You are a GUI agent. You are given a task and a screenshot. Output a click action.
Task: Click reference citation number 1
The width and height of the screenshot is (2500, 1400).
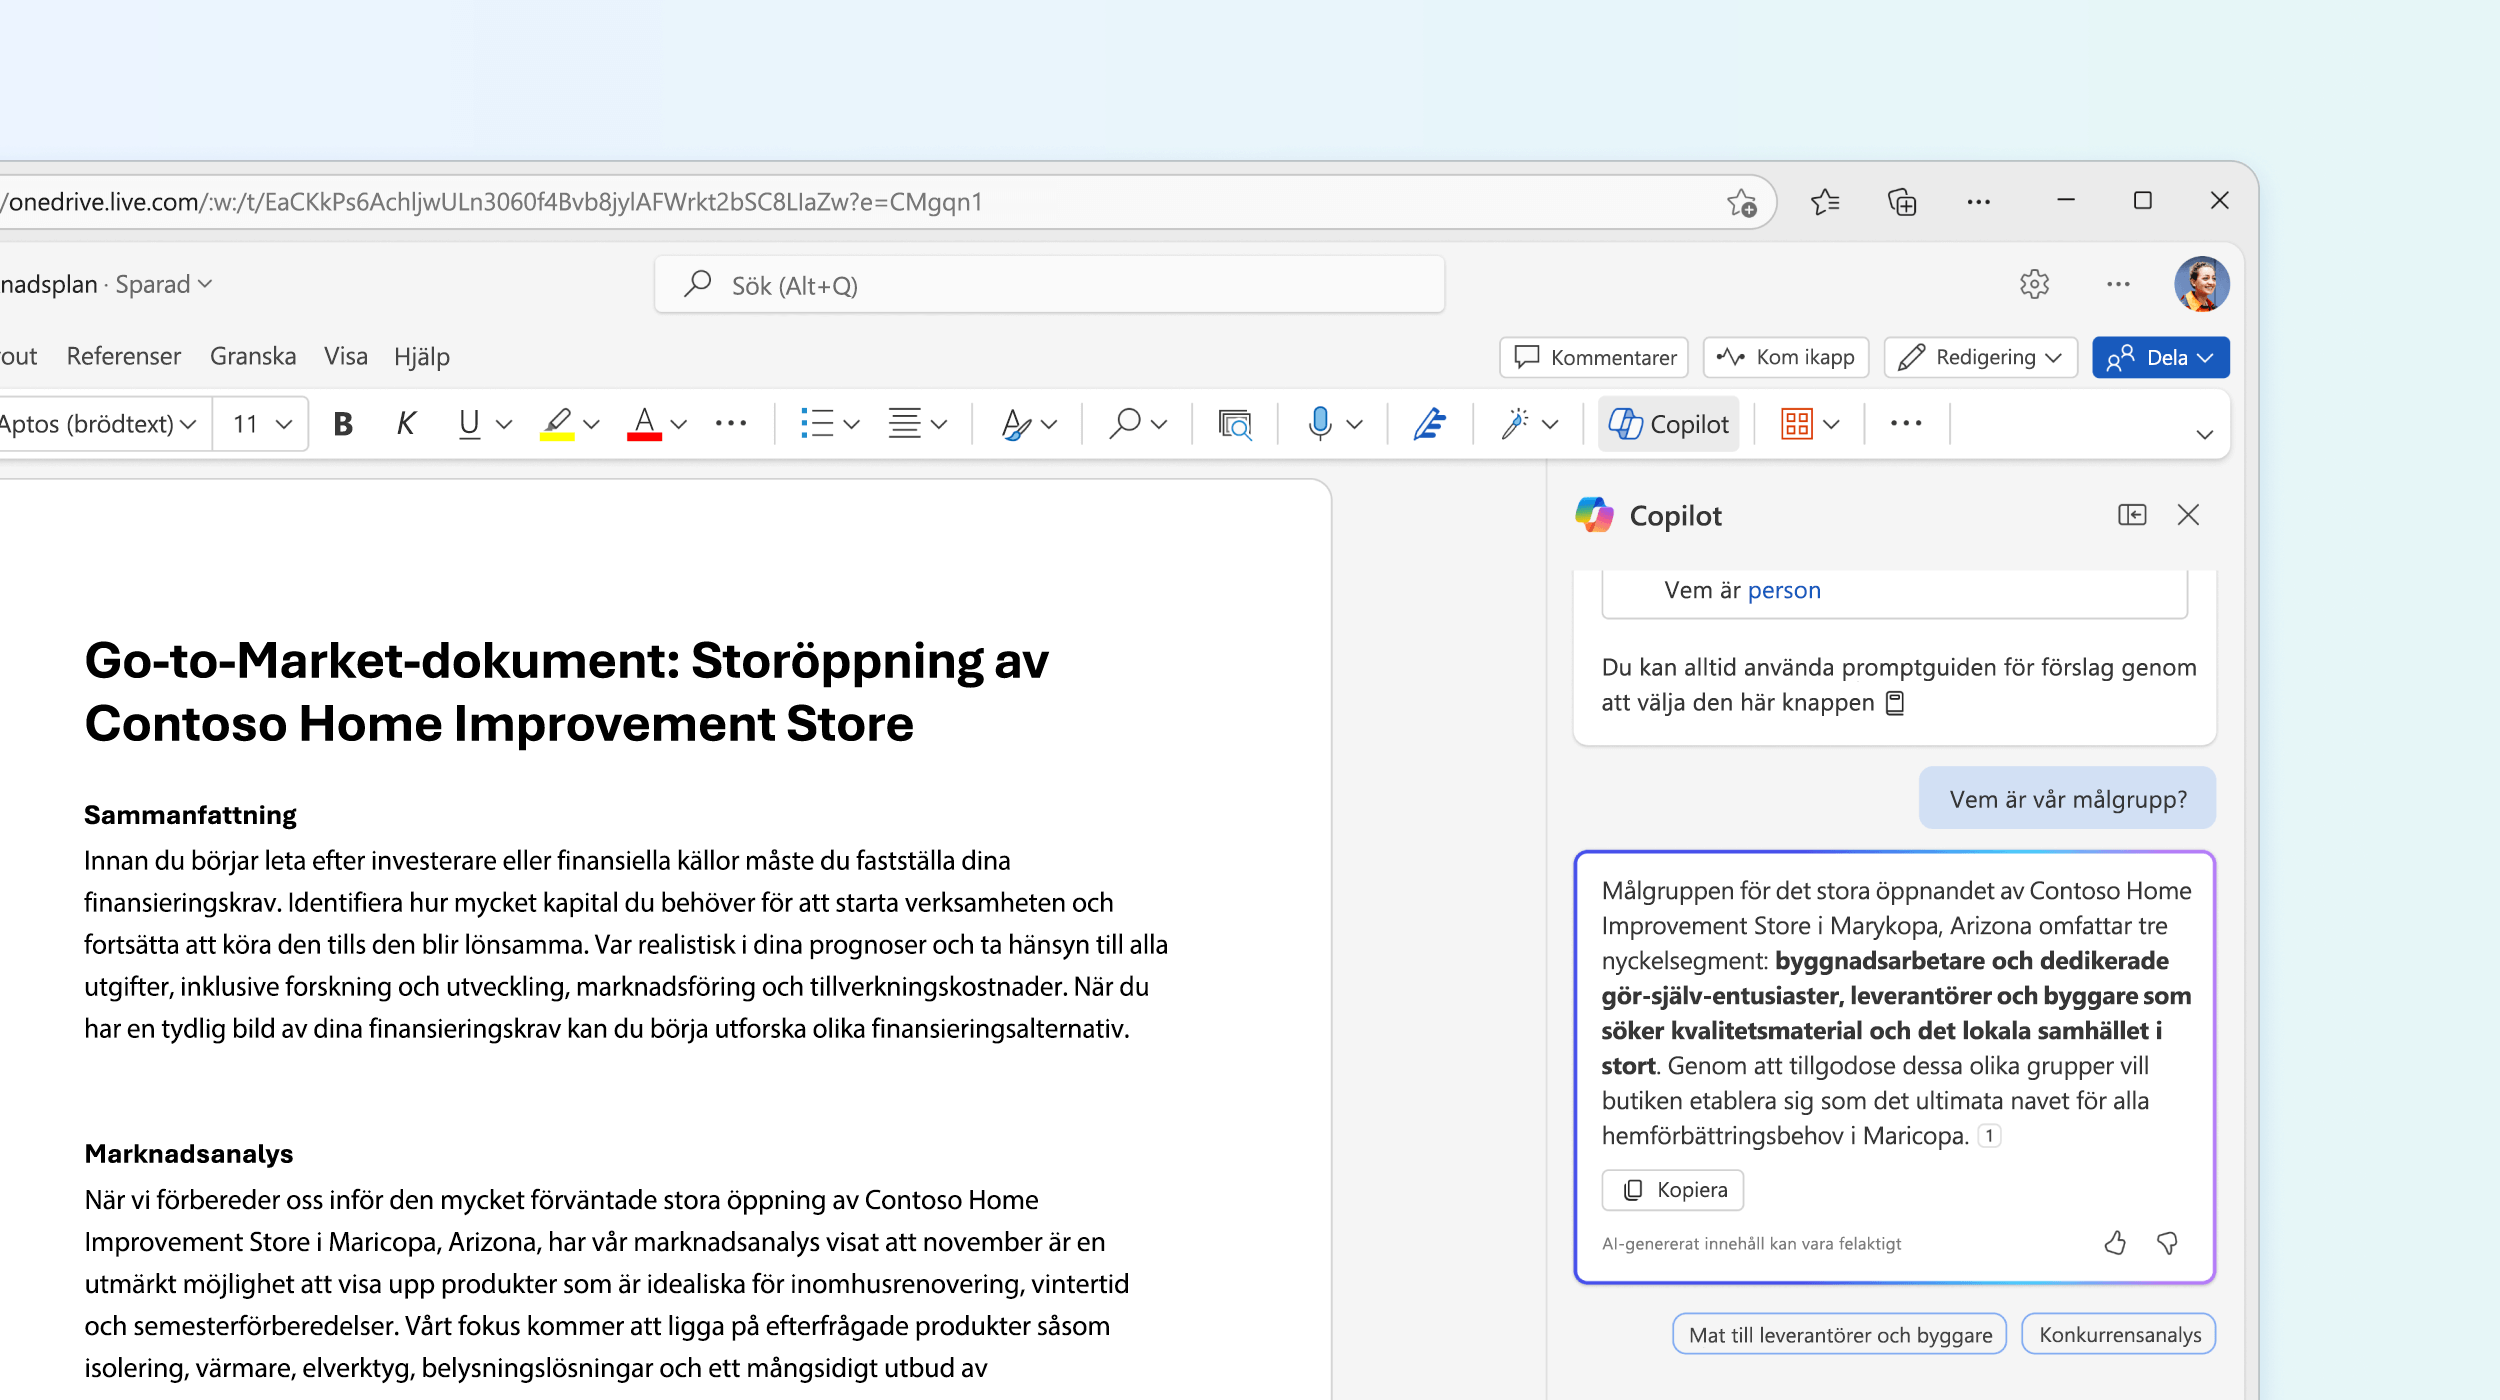click(x=1989, y=1136)
